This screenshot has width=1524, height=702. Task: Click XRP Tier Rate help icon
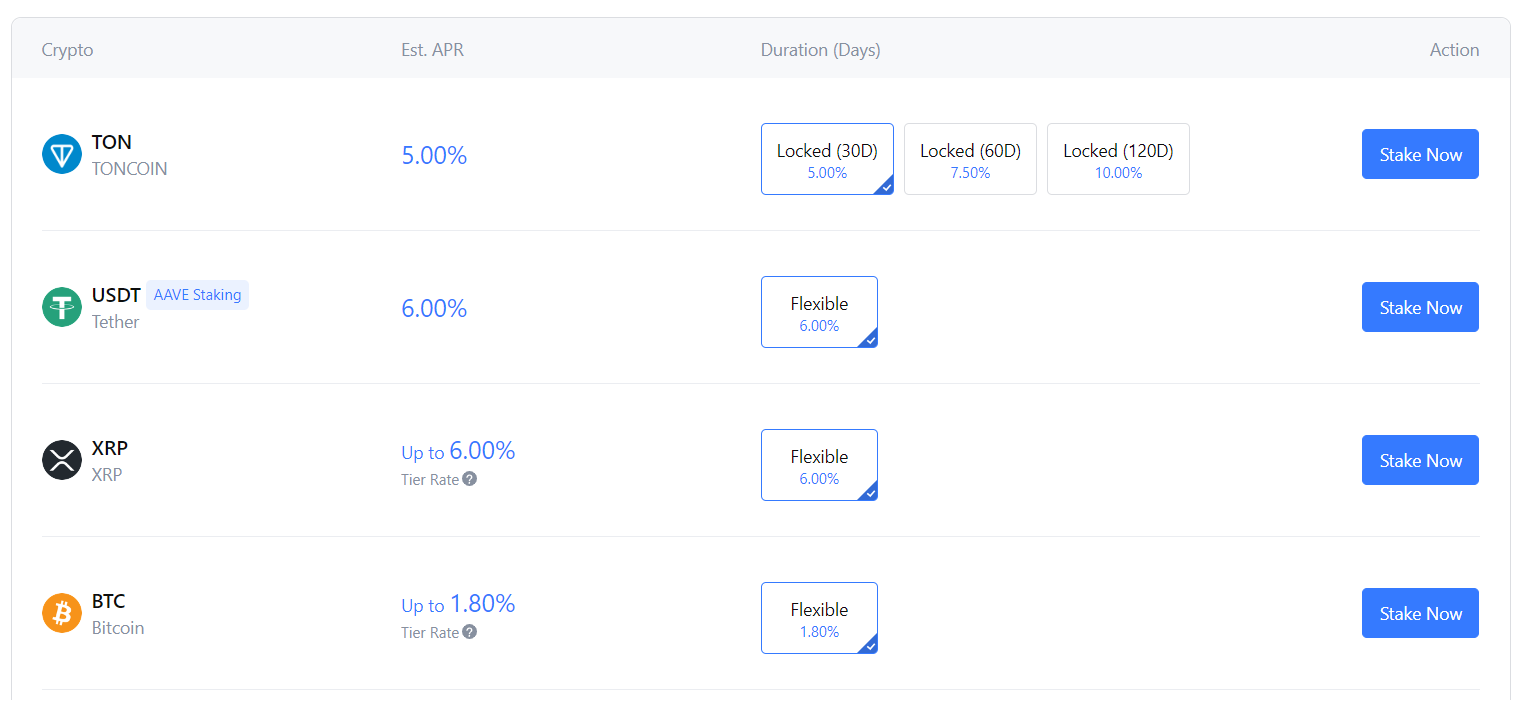pyautogui.click(x=470, y=479)
